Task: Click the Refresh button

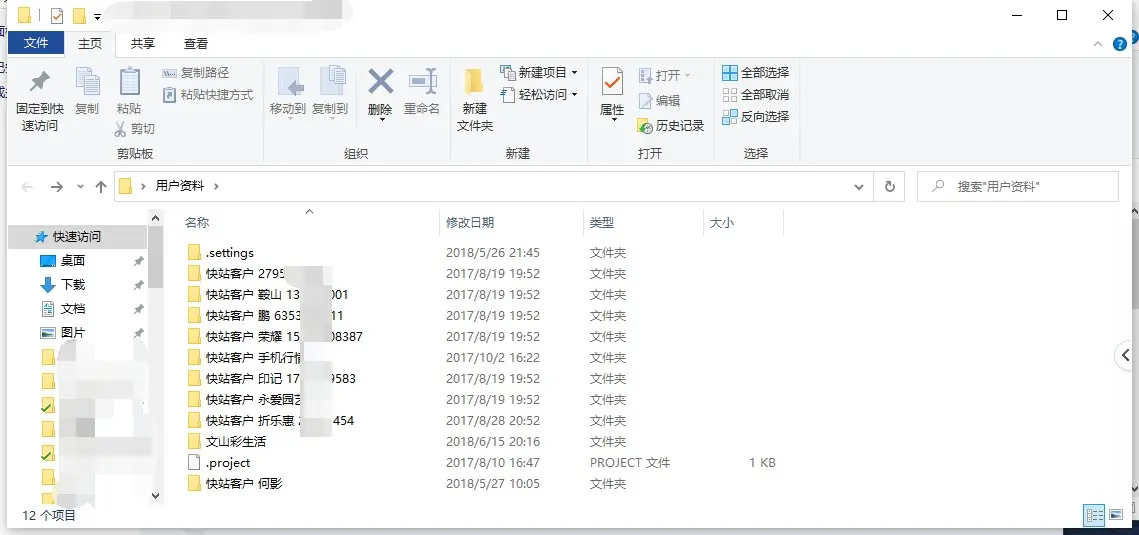Action: [x=889, y=187]
